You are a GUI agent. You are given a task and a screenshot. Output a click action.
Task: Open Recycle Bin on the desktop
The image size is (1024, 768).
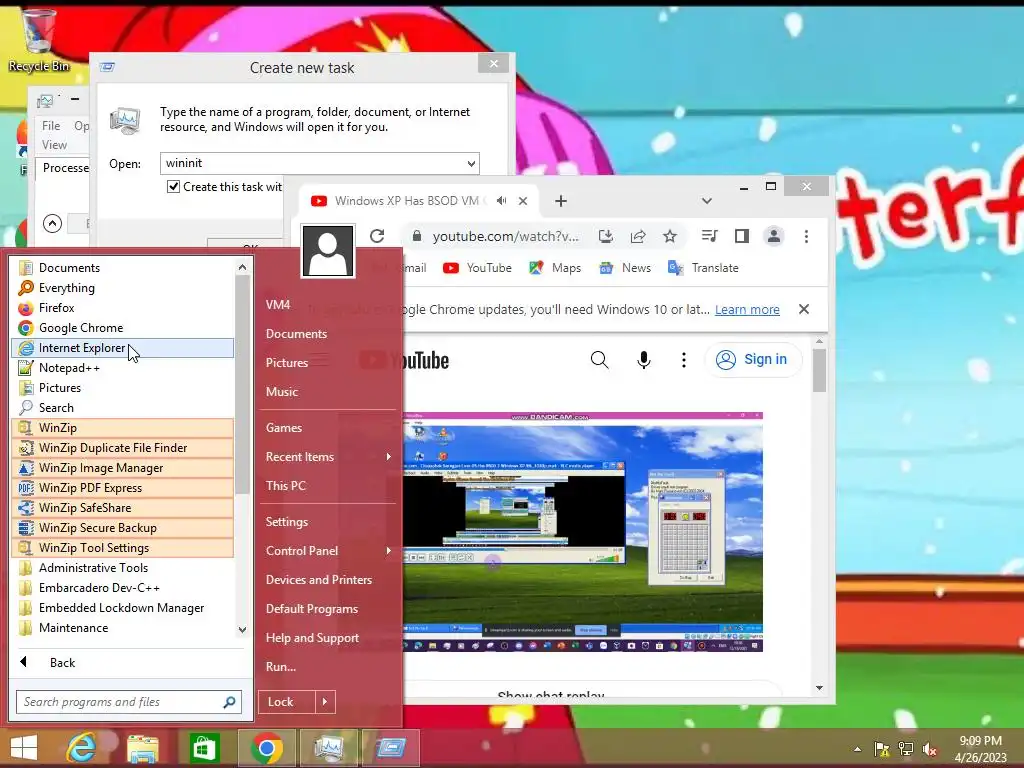(38, 40)
